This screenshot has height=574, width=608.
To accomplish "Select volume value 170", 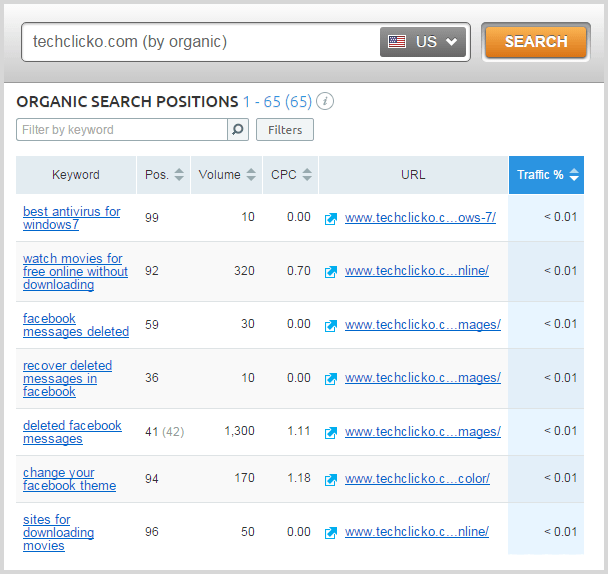I will point(244,478).
